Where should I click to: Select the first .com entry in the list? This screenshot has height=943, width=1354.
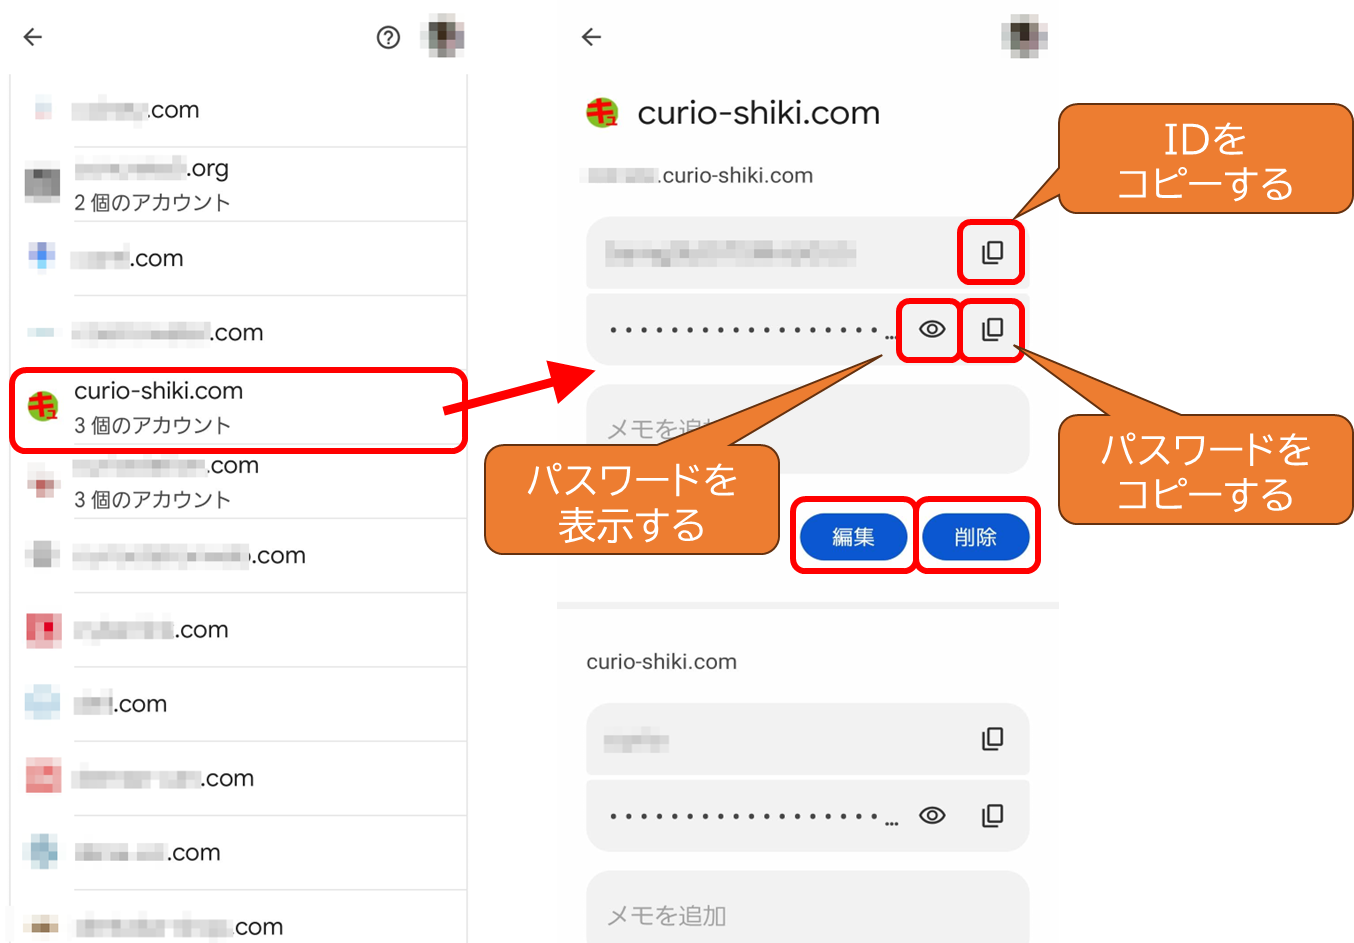[x=239, y=110]
